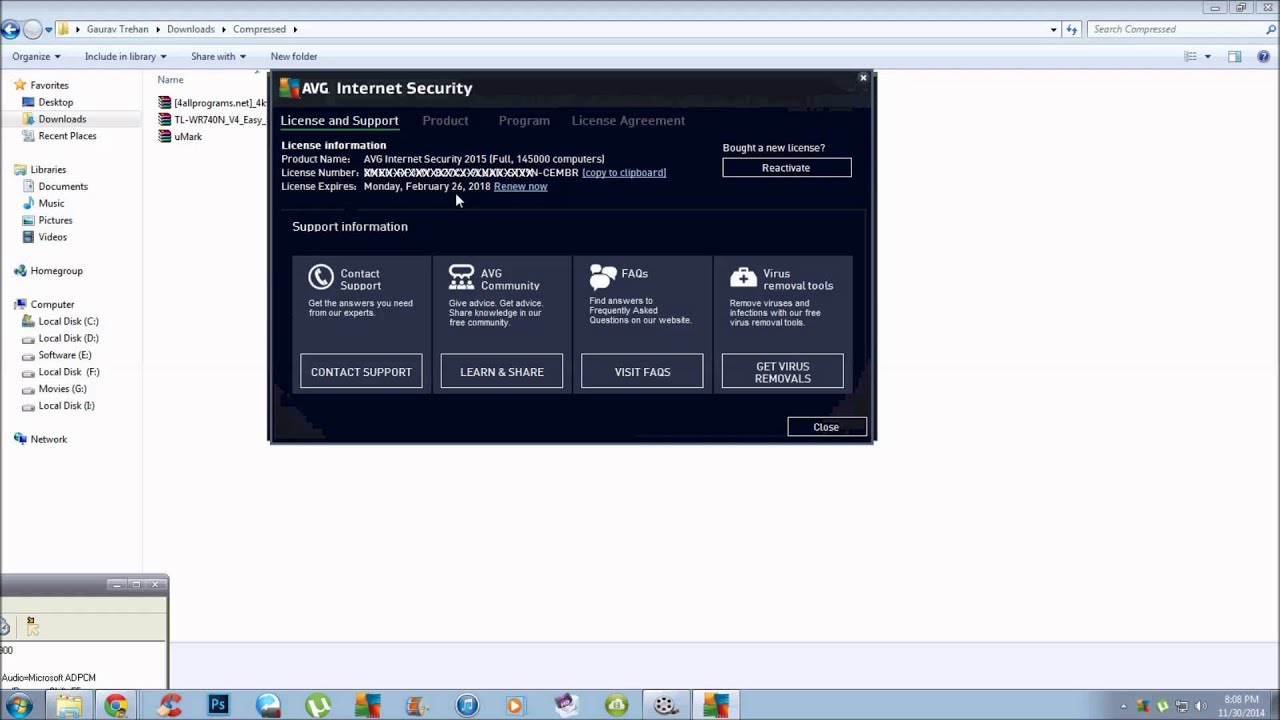Image resolution: width=1280 pixels, height=720 pixels.
Task: Open Google Chrome from the taskbar
Action: [x=116, y=706]
